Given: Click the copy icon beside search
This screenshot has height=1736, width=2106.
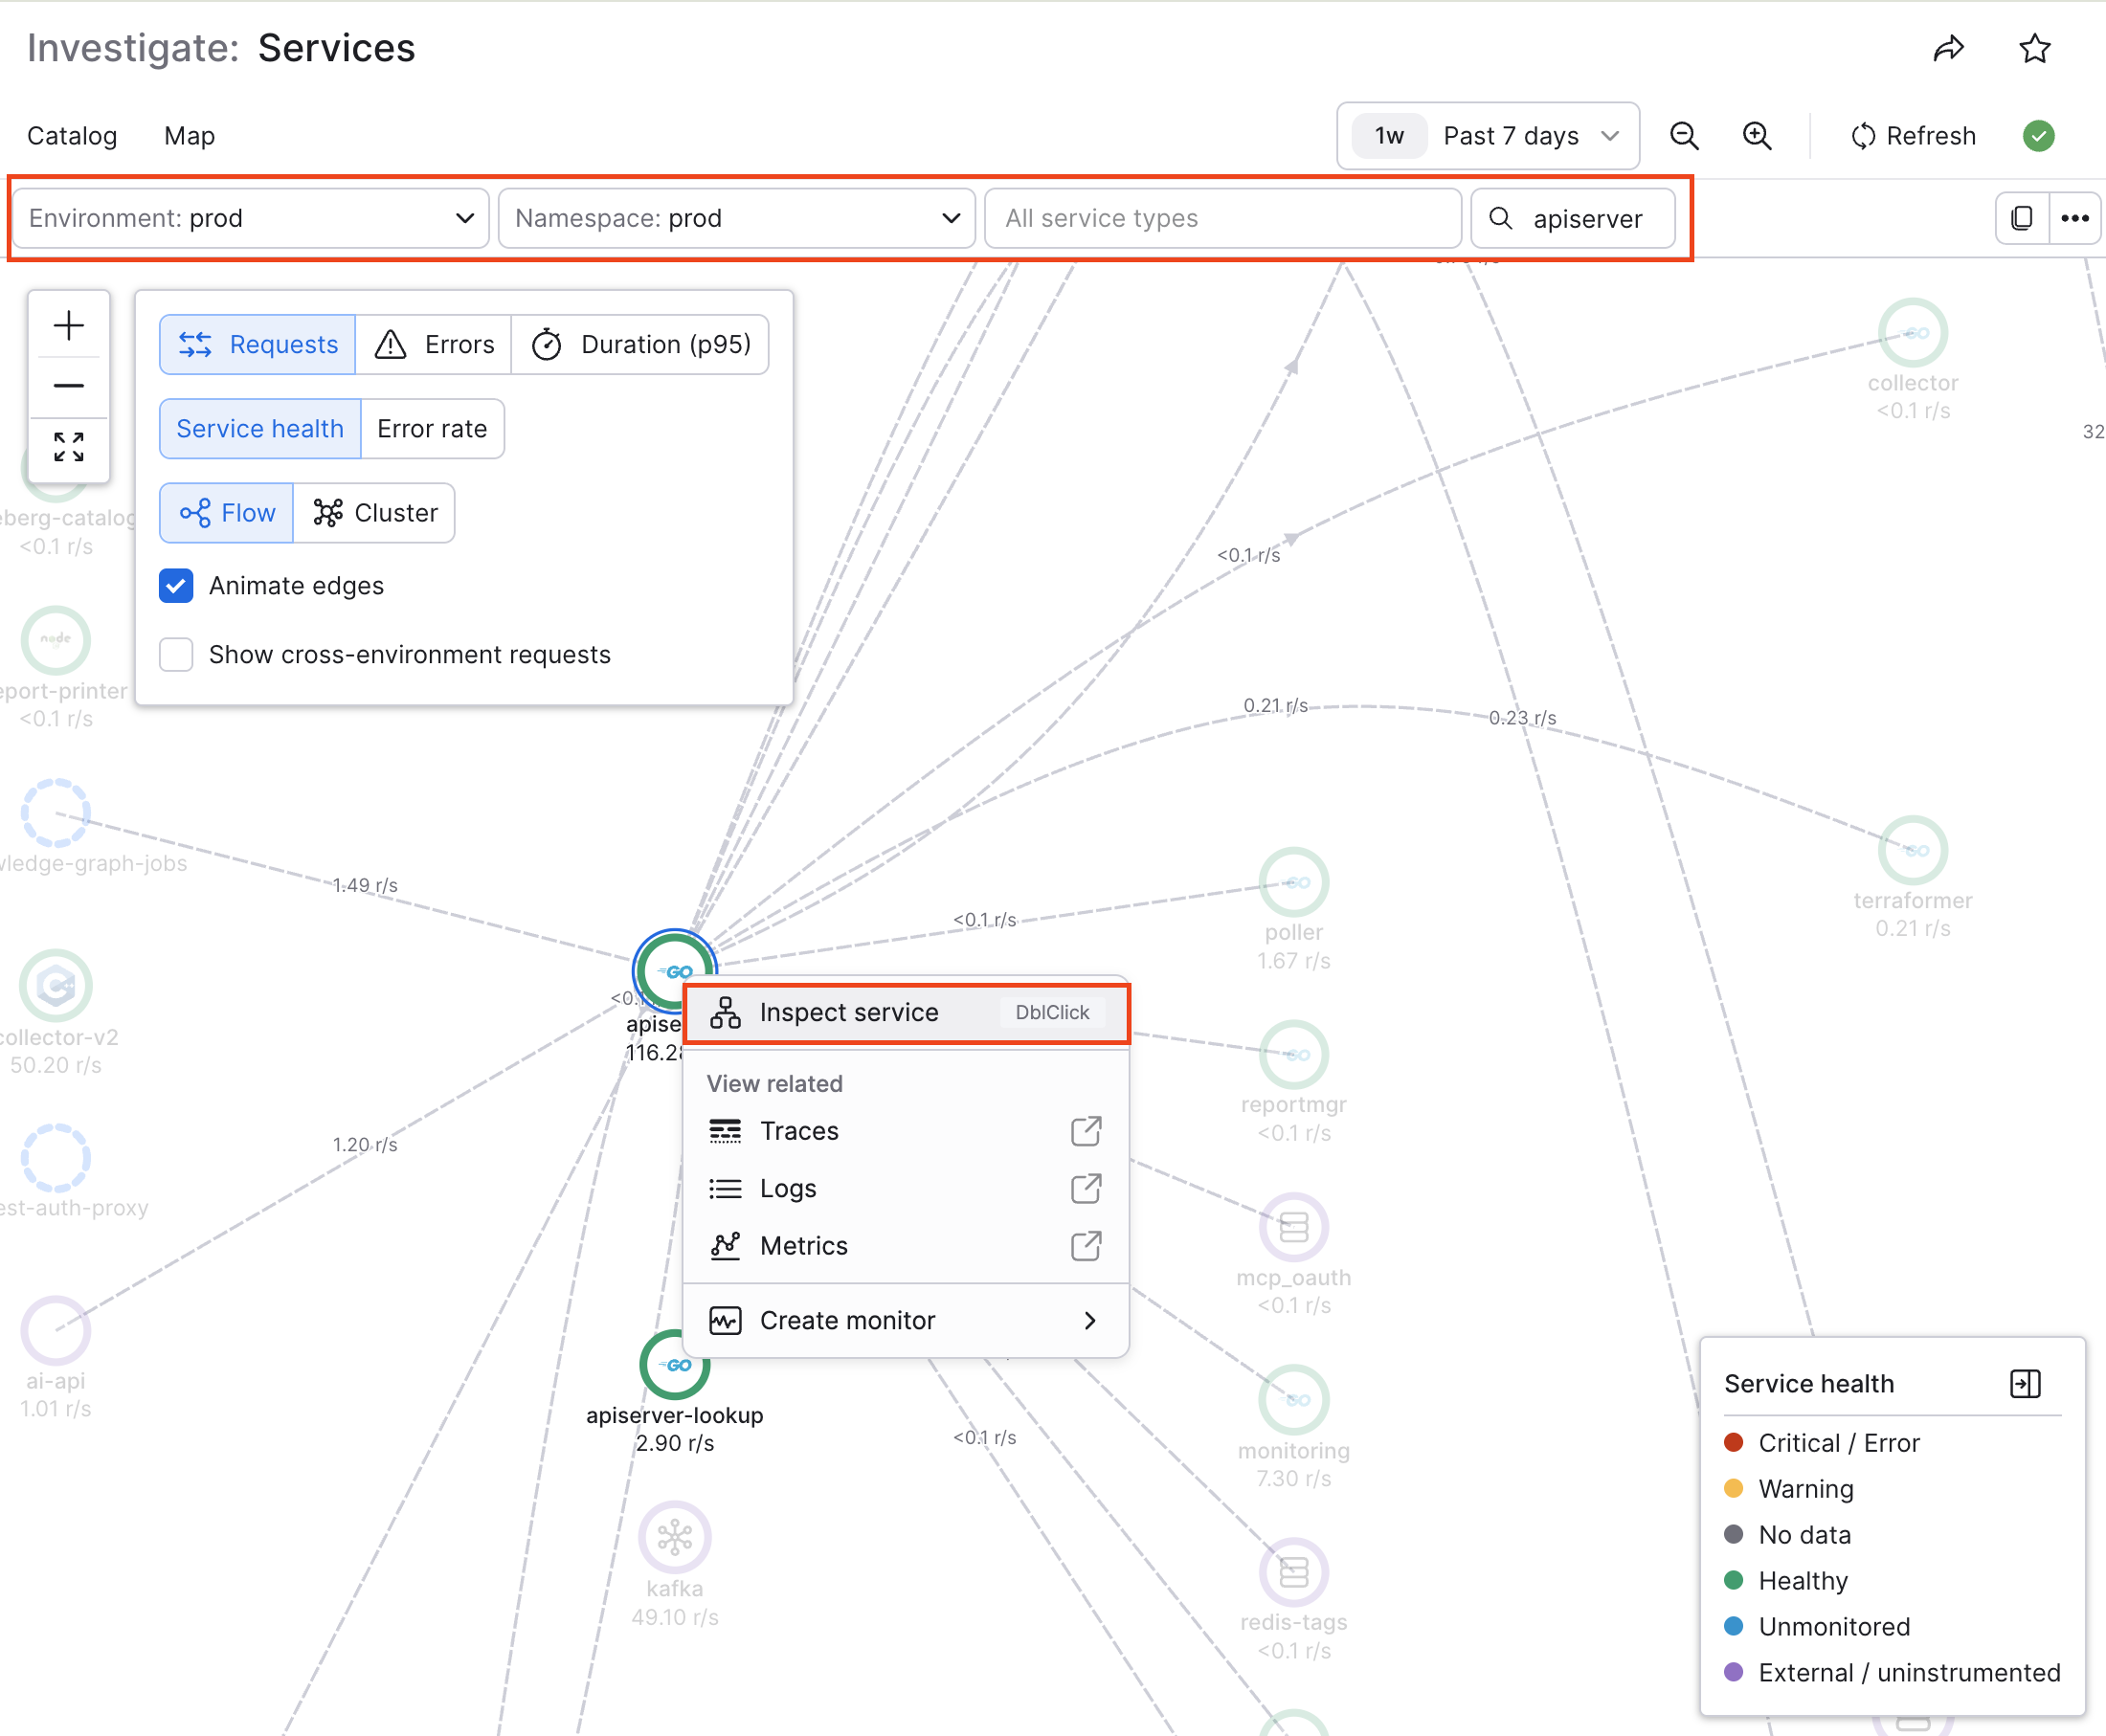Looking at the screenshot, I should [x=2022, y=218].
